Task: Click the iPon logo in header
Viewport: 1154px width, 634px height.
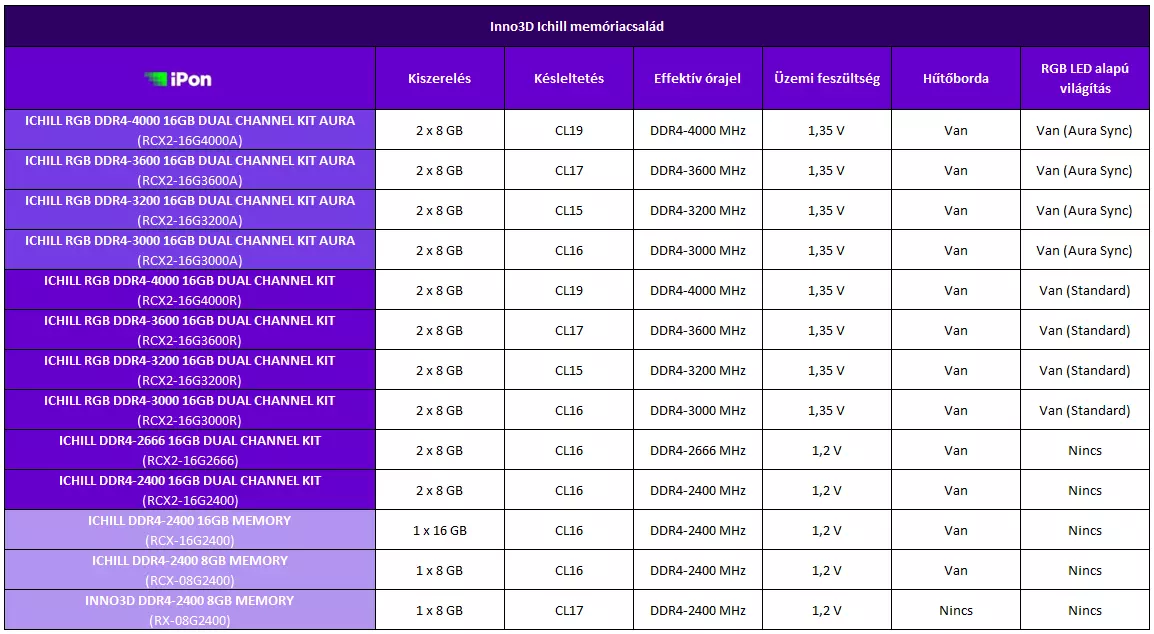Action: 177,79
